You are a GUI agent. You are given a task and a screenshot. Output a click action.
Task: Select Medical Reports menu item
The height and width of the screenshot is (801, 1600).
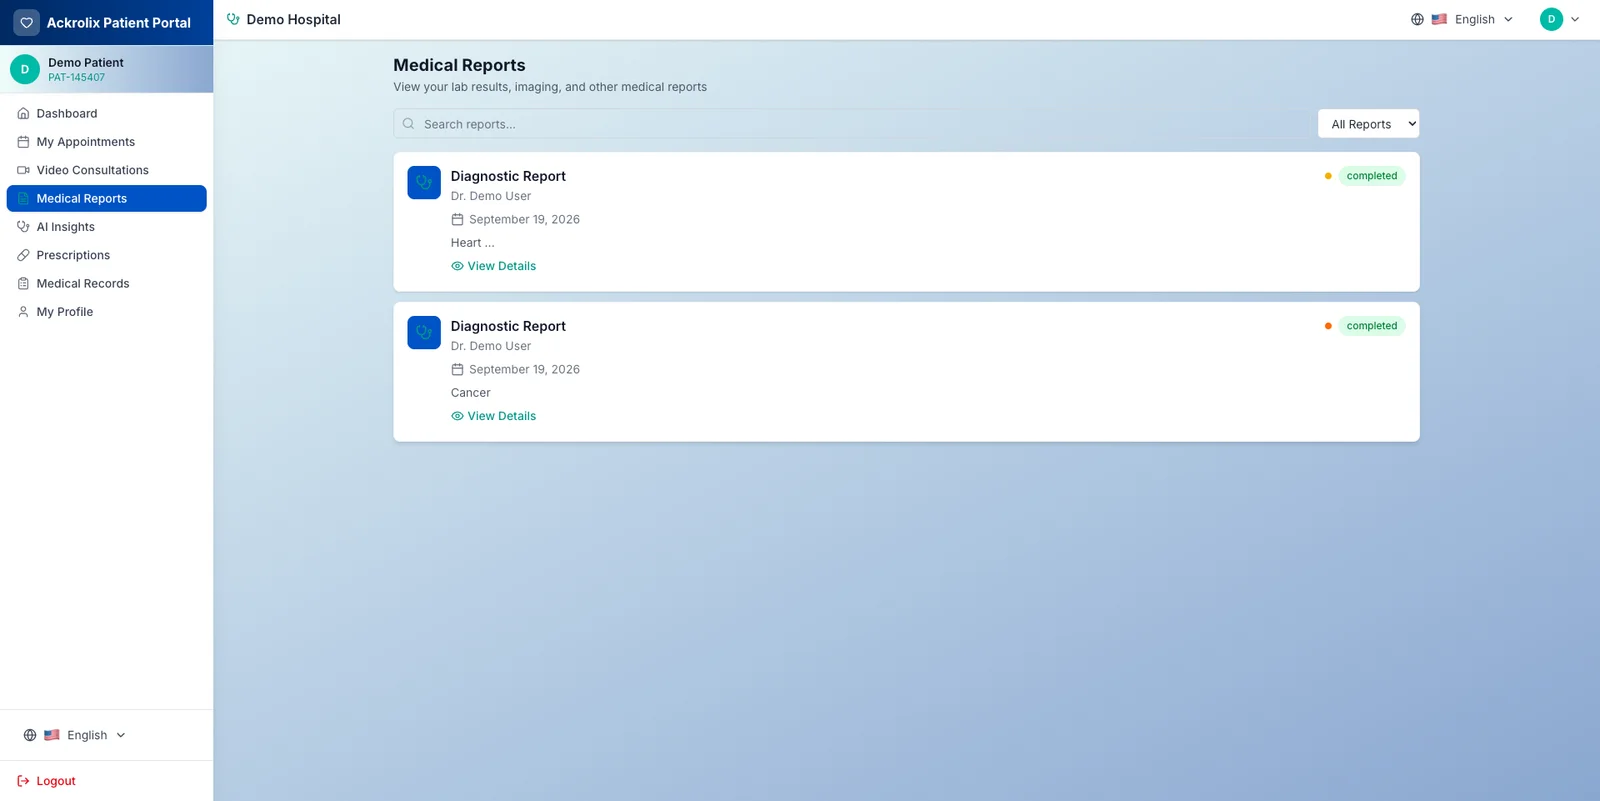(107, 199)
